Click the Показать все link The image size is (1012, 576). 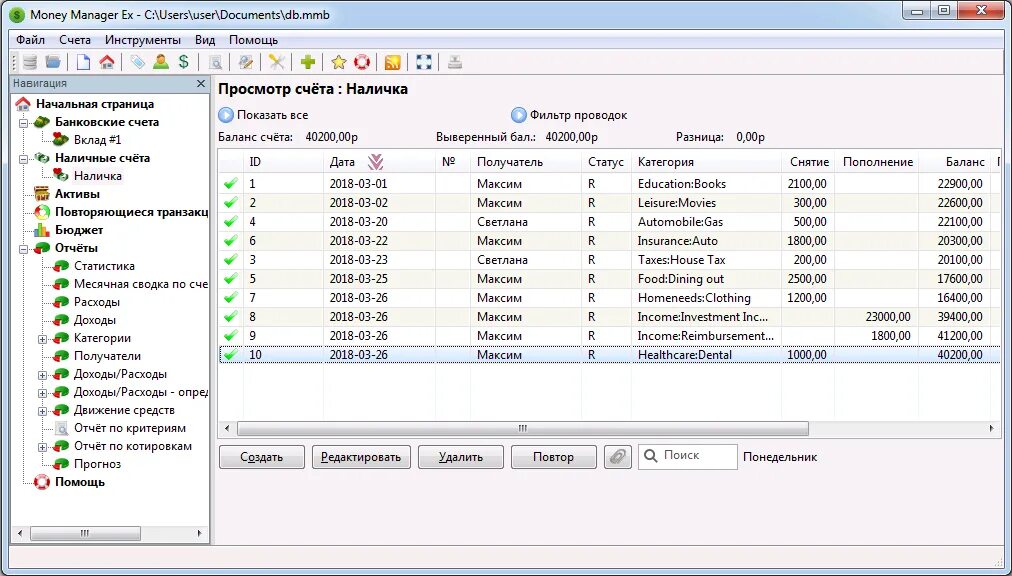[272, 115]
